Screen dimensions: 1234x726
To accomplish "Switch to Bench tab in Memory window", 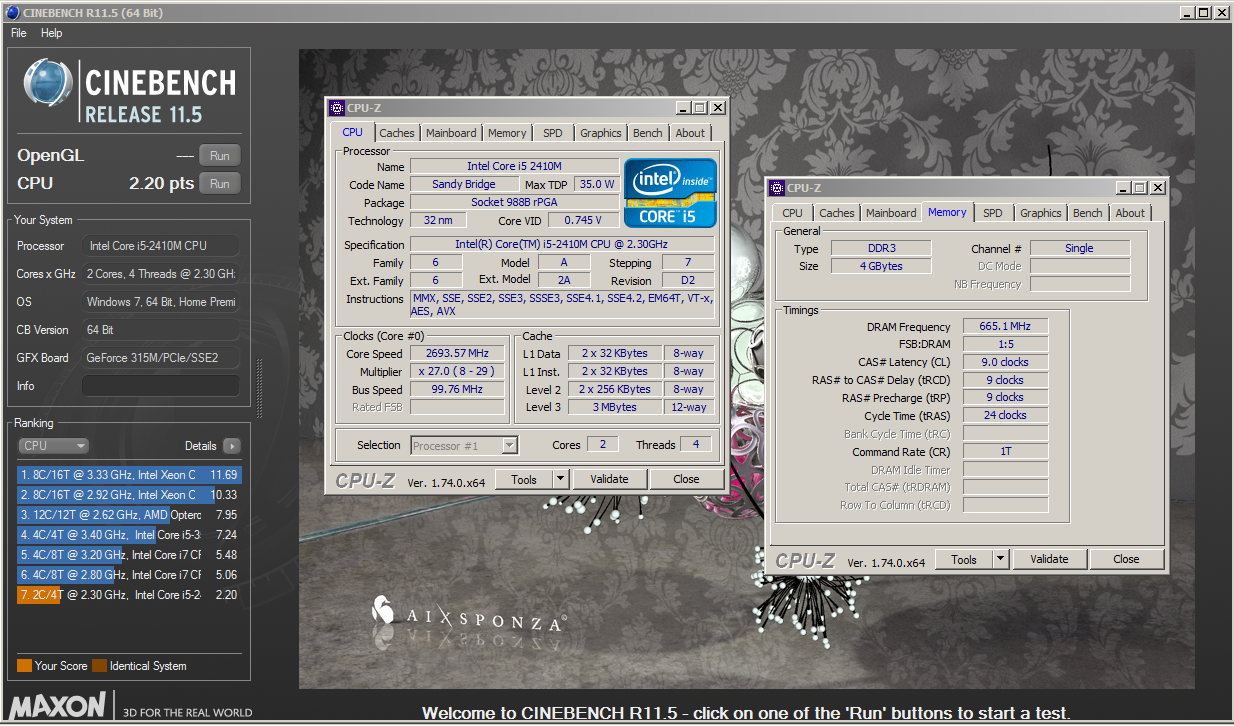I will click(x=1088, y=213).
